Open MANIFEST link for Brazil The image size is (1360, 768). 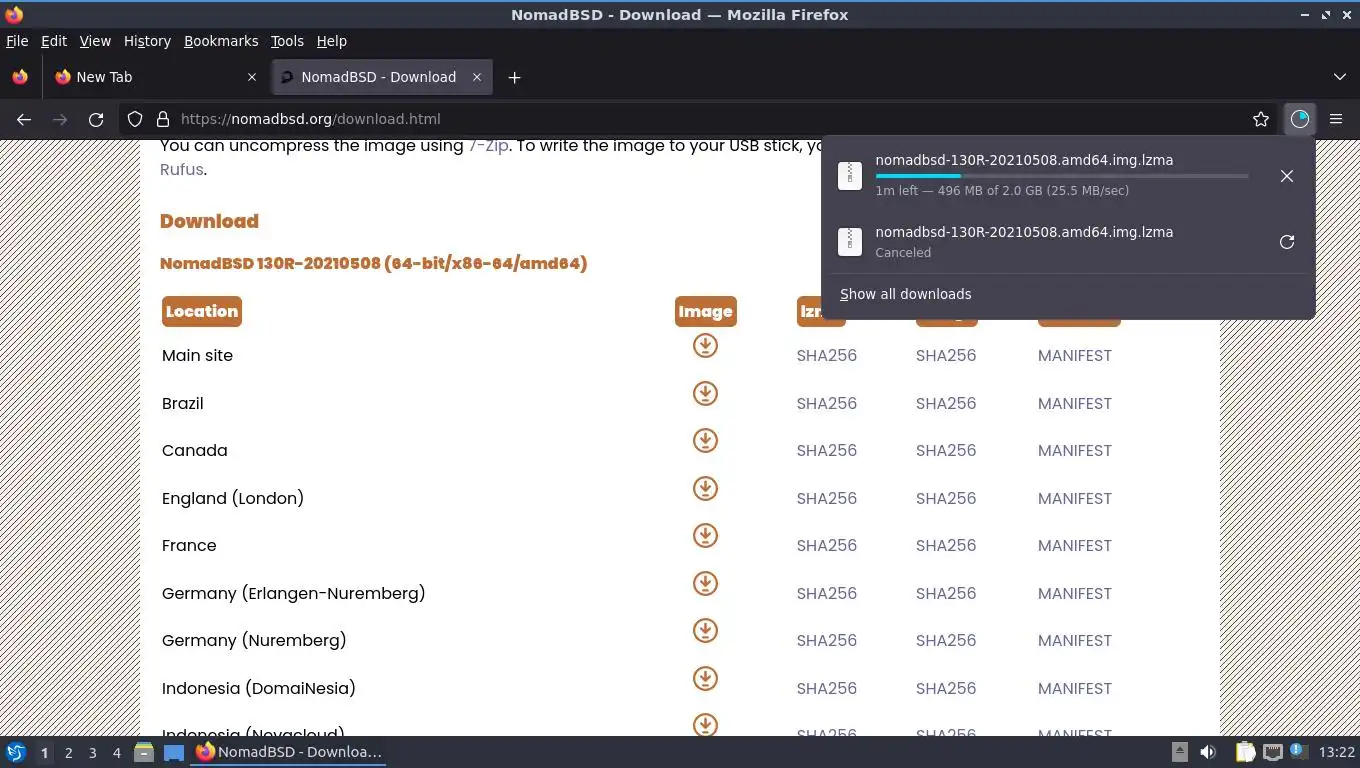(1075, 404)
